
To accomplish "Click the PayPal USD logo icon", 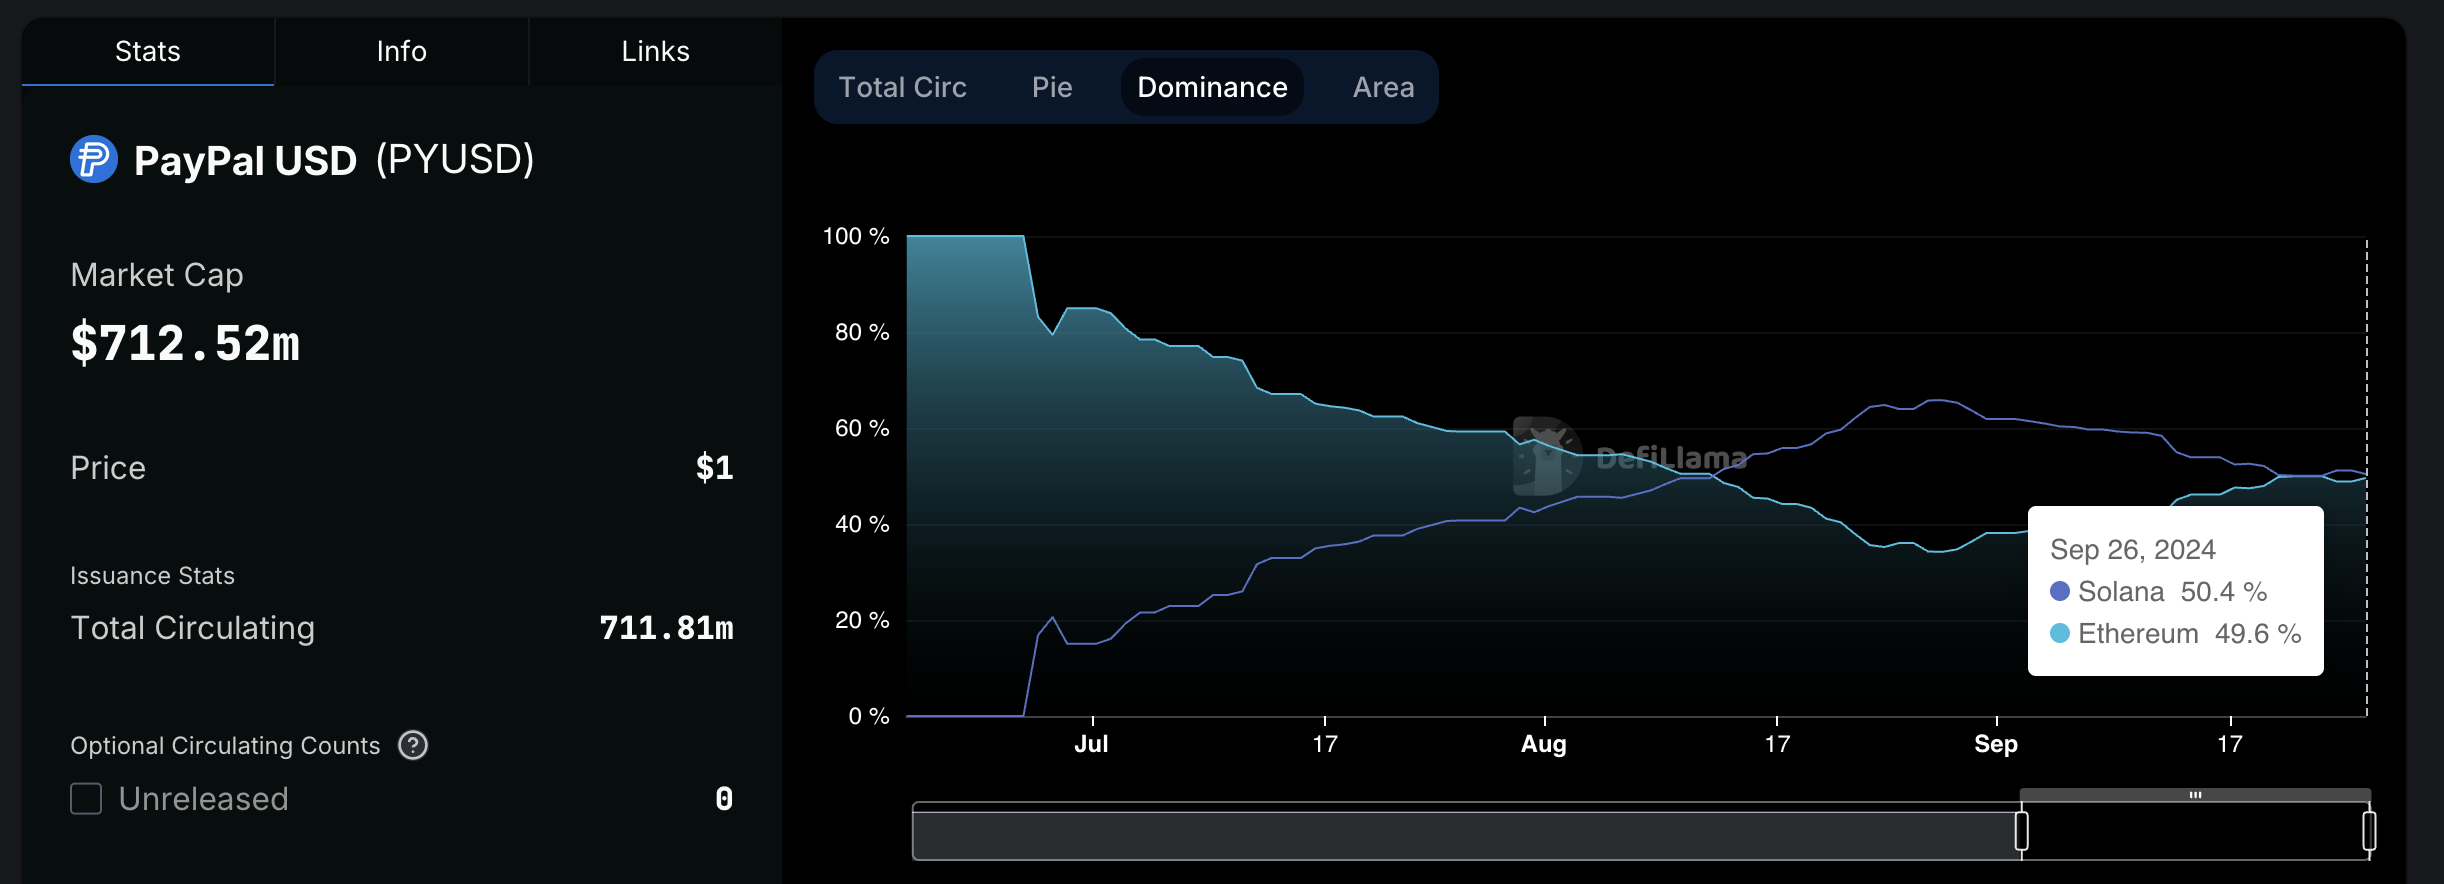I will tap(94, 159).
